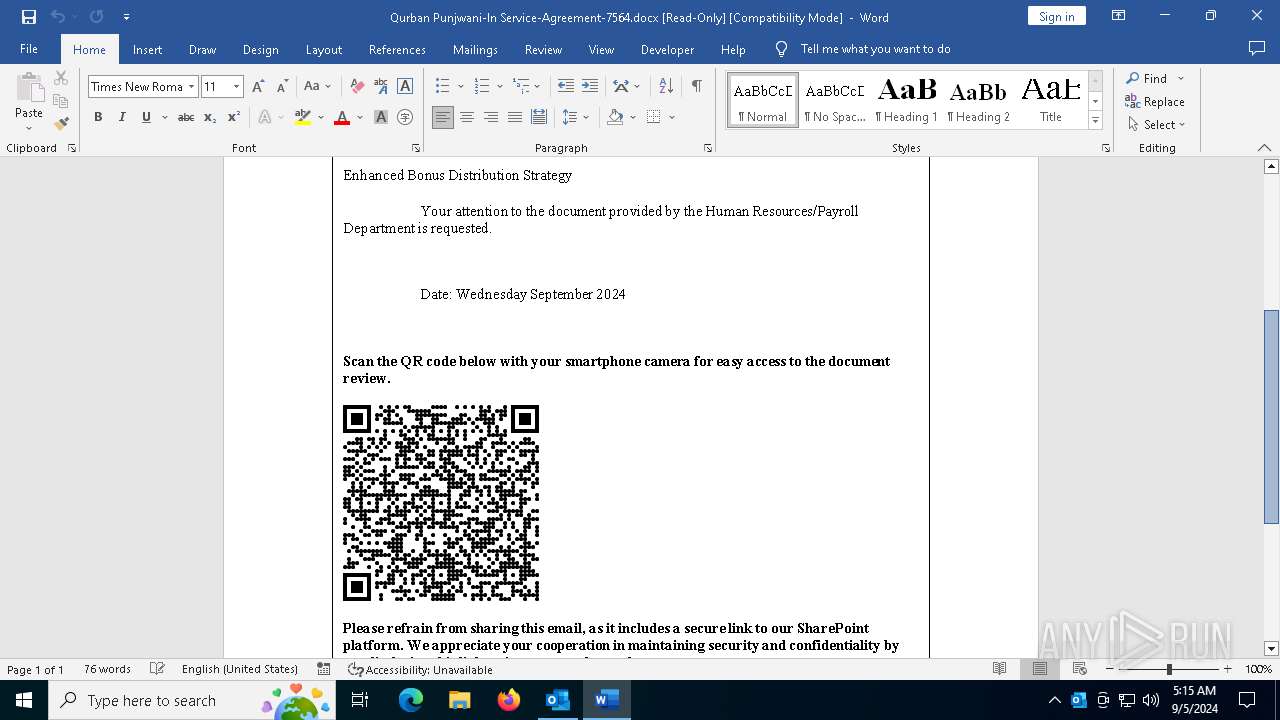Screen dimensions: 1280x720
Task: Click Accessibility: Unavailable in status bar
Action: pyautogui.click(x=420, y=669)
